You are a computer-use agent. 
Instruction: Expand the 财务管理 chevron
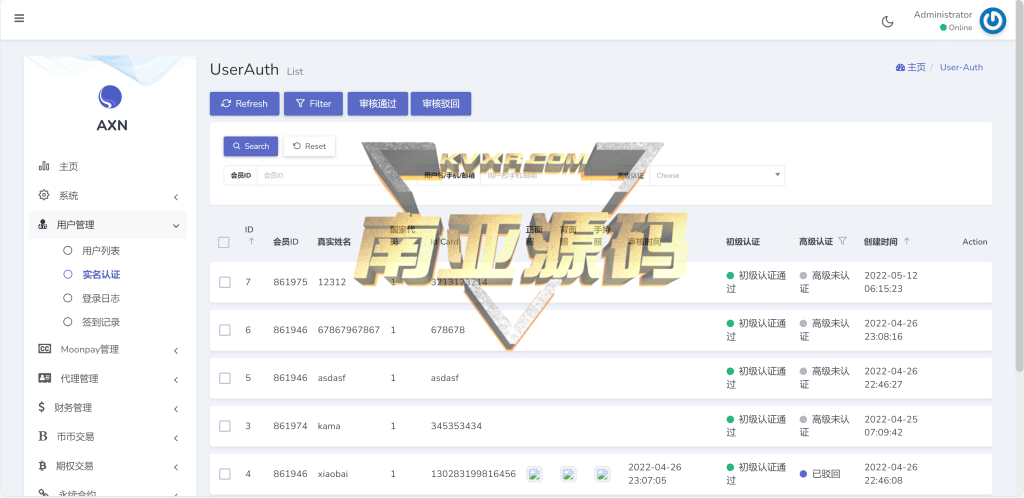point(176,409)
